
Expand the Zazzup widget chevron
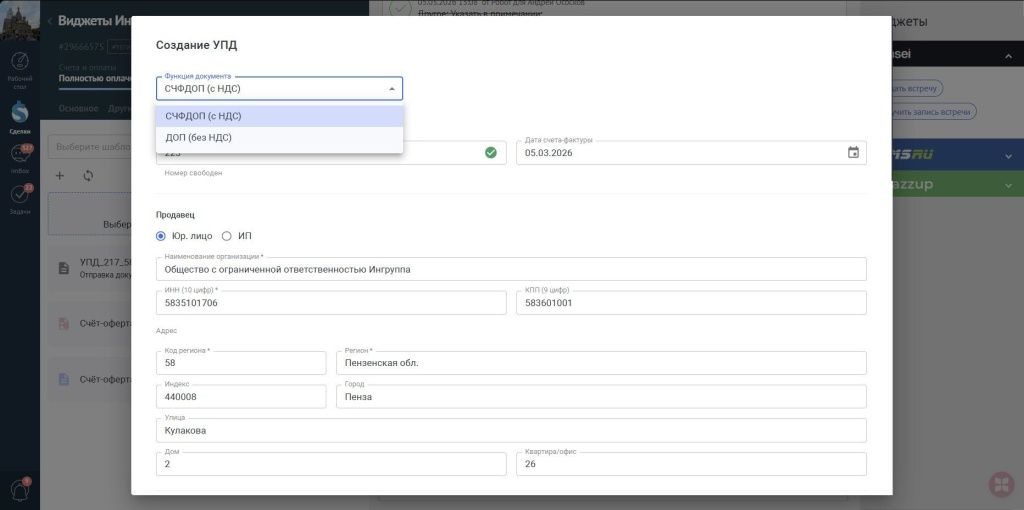[x=1008, y=185]
